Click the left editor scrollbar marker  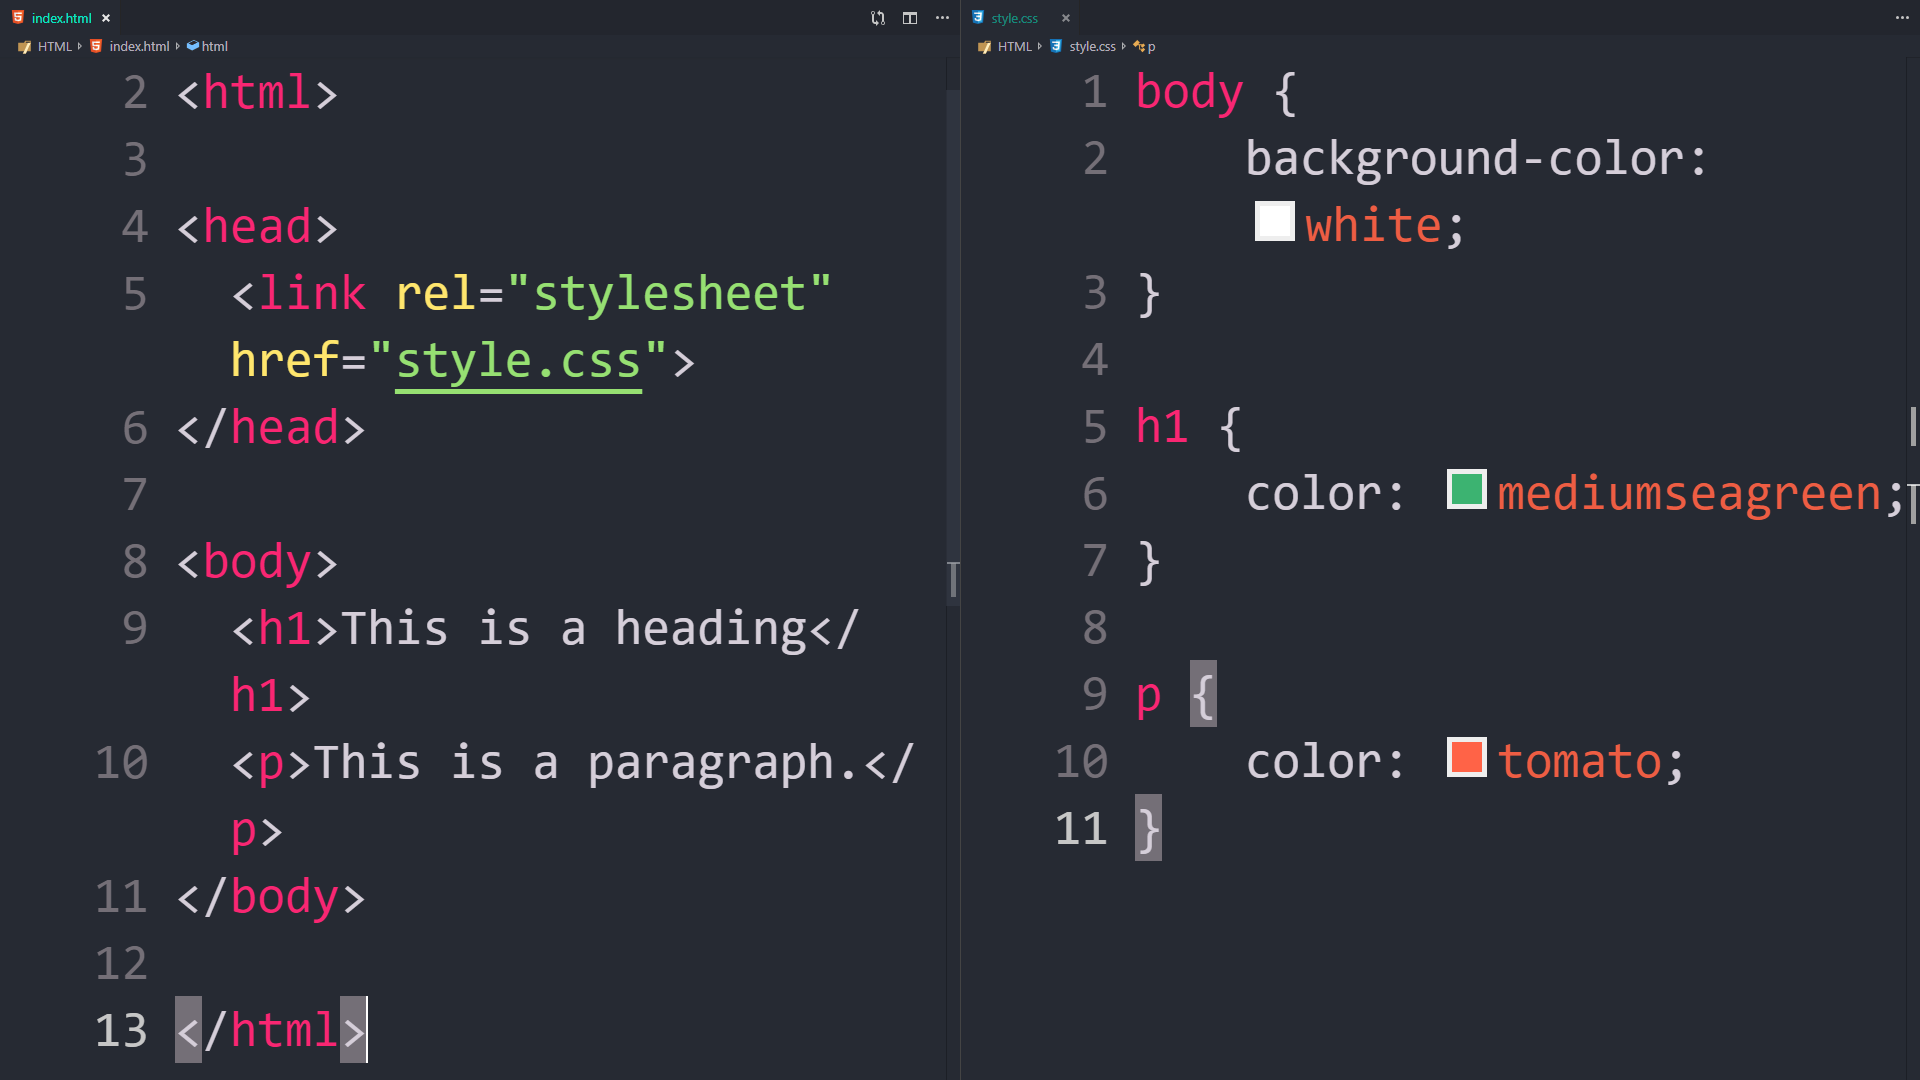pos(953,580)
